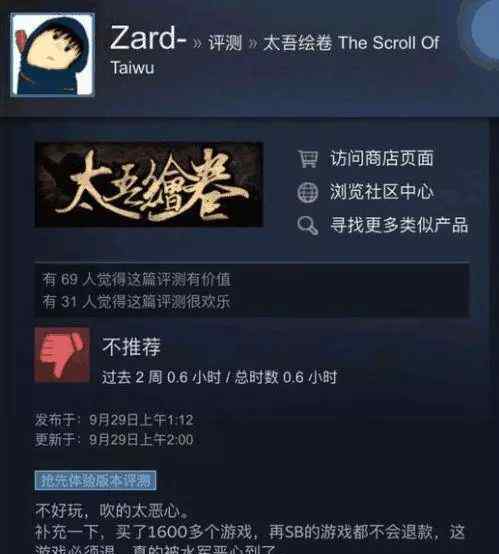
Task: Click the 不好玩，吹的太恶心 review text
Action: point(112,511)
